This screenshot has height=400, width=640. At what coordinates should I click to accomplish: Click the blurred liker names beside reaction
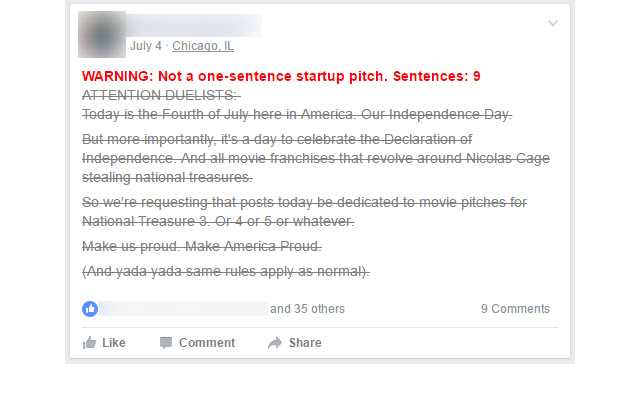pyautogui.click(x=183, y=309)
